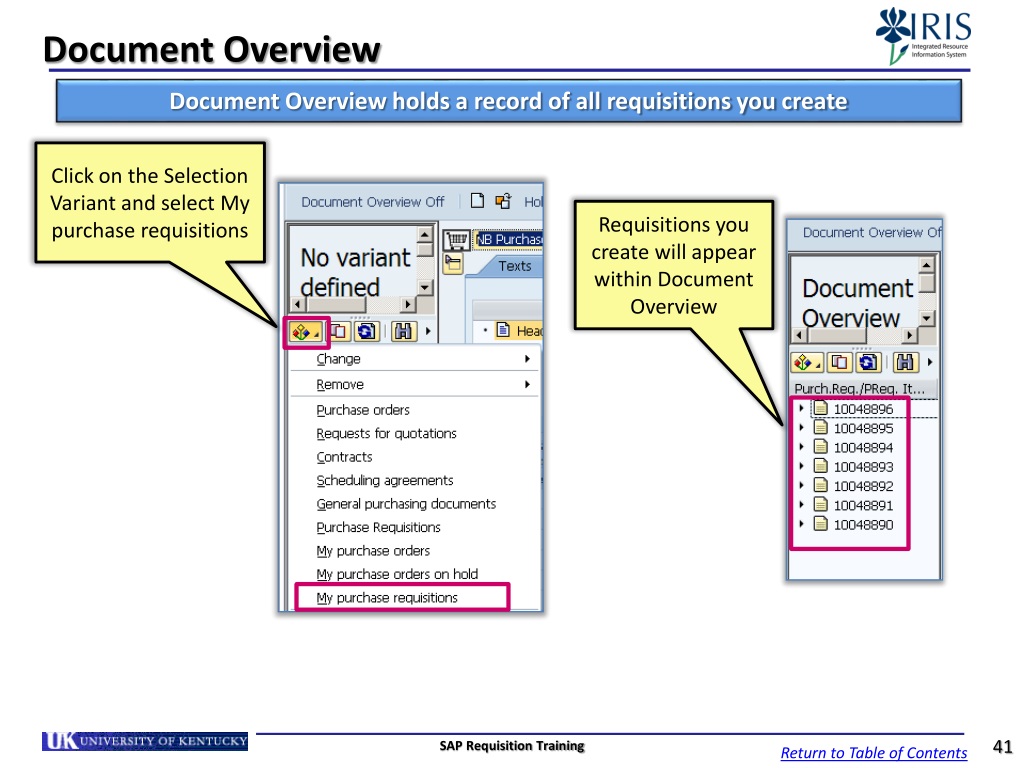Viewport: 1024px width, 768px height.
Task: Open Selection Variant icon in left panel
Action: 306,332
